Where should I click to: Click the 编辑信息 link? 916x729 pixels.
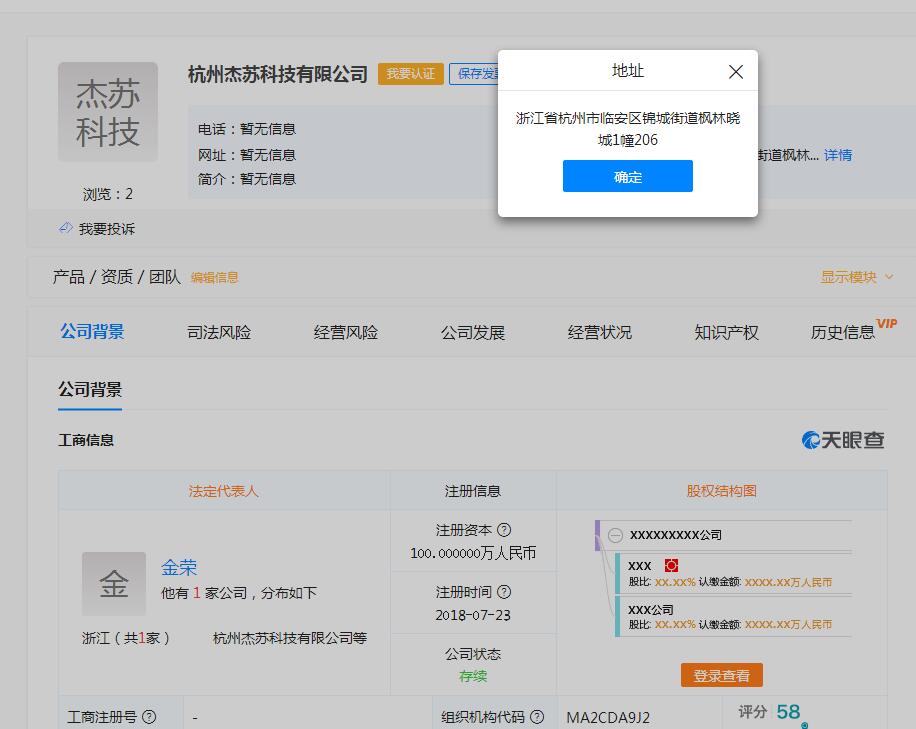[215, 277]
